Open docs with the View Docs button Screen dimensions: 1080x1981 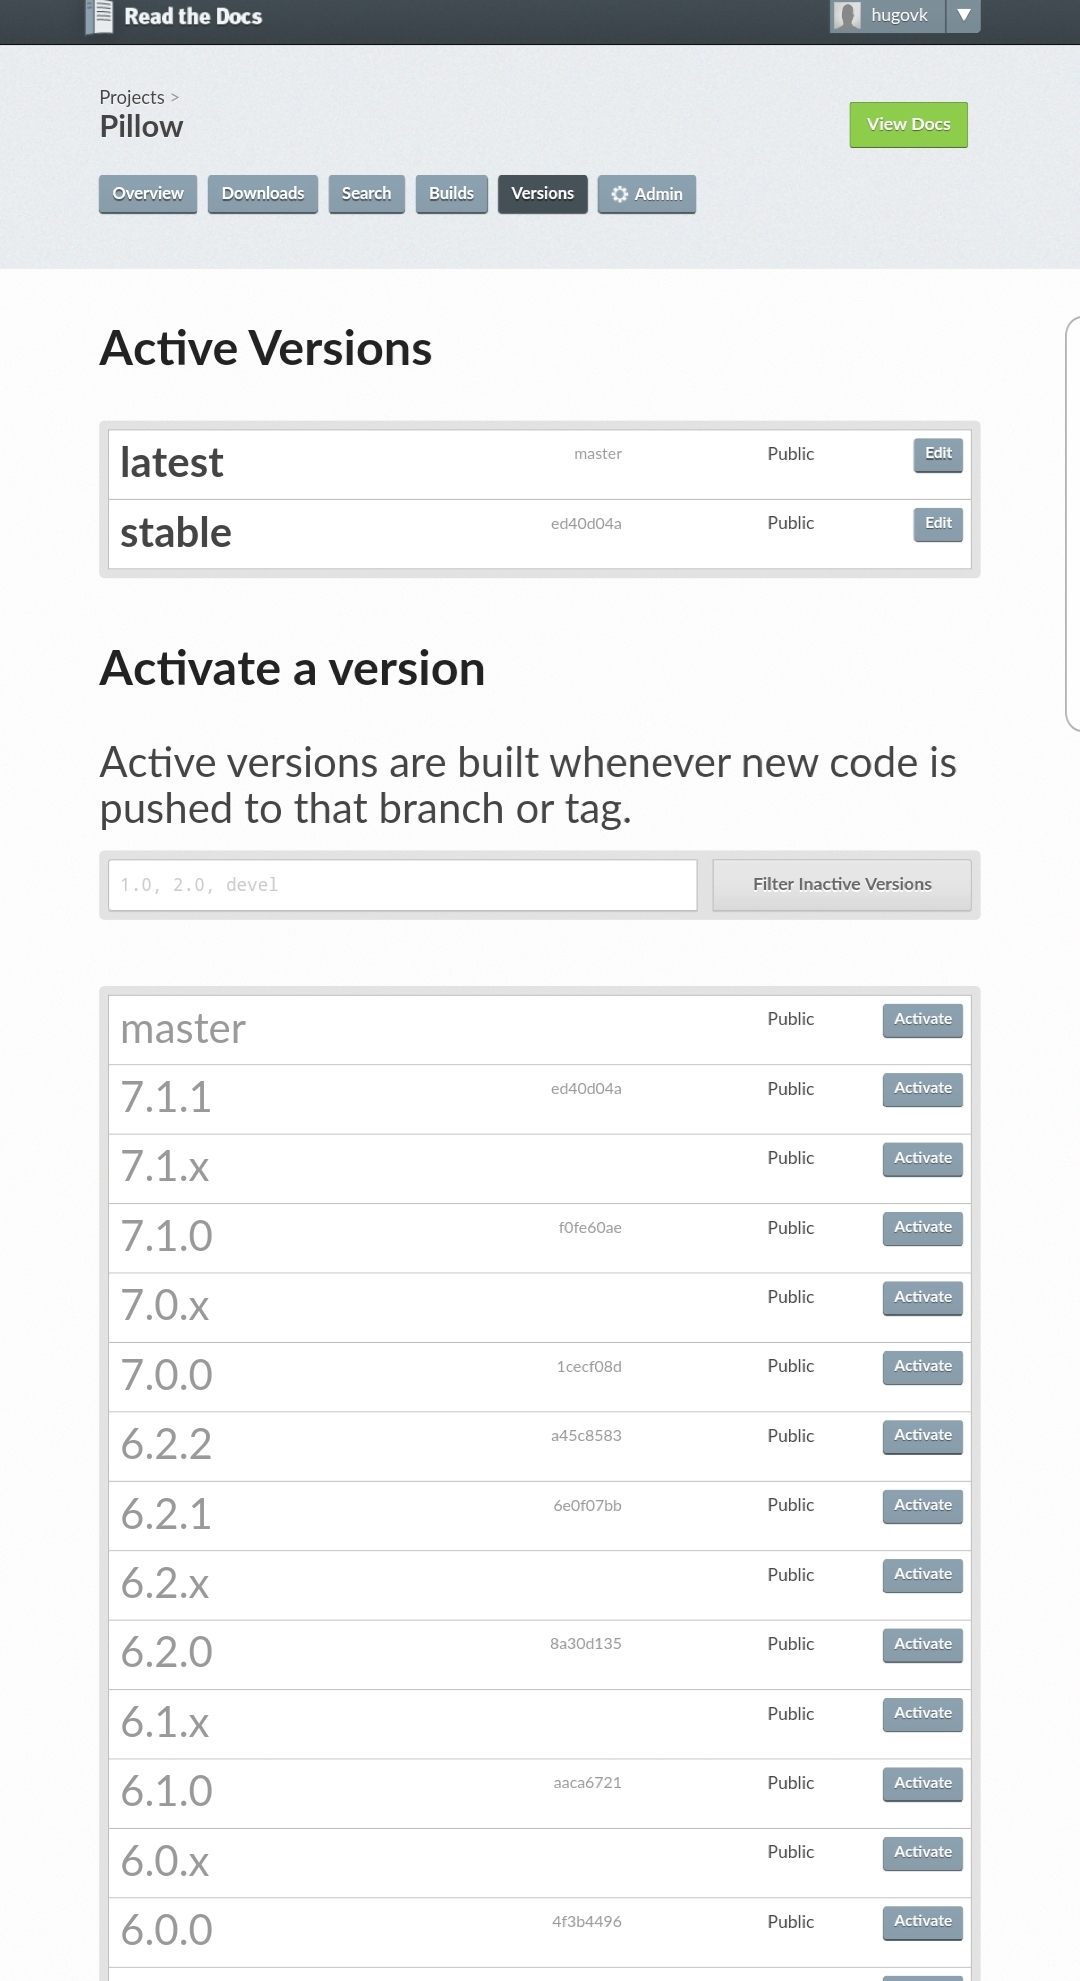pyautogui.click(x=907, y=123)
